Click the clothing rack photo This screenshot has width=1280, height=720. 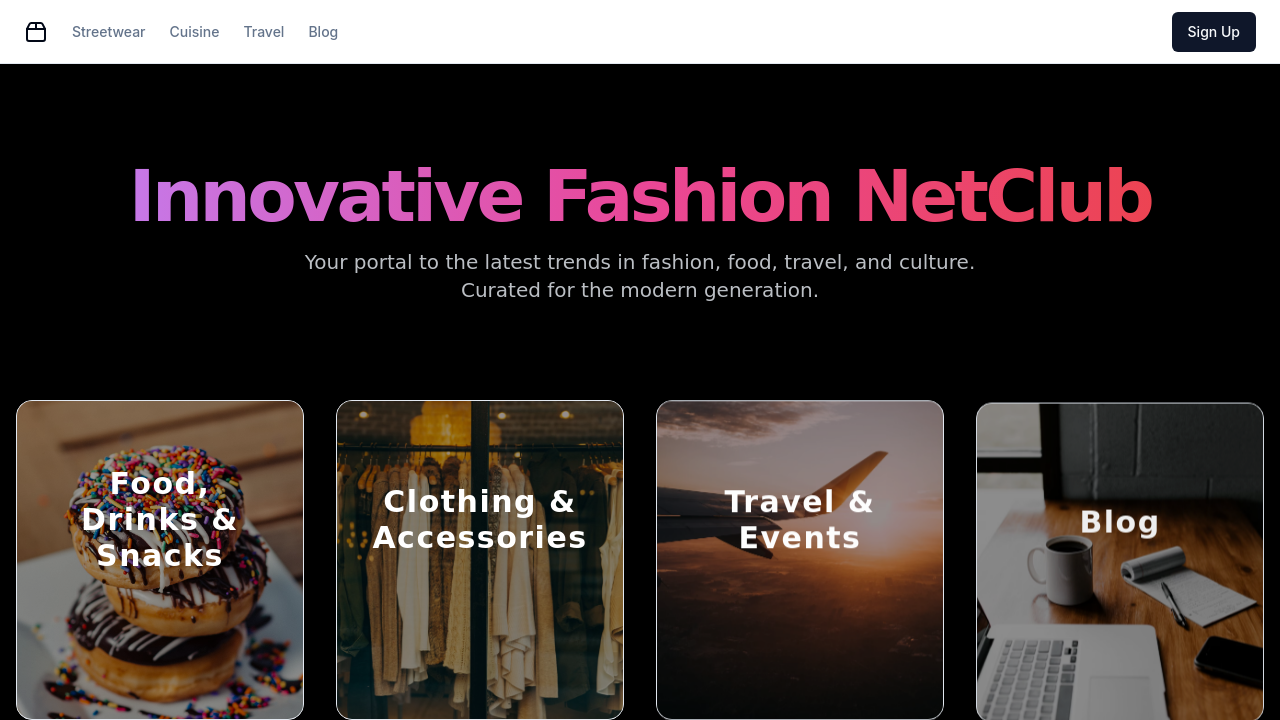[x=480, y=650]
